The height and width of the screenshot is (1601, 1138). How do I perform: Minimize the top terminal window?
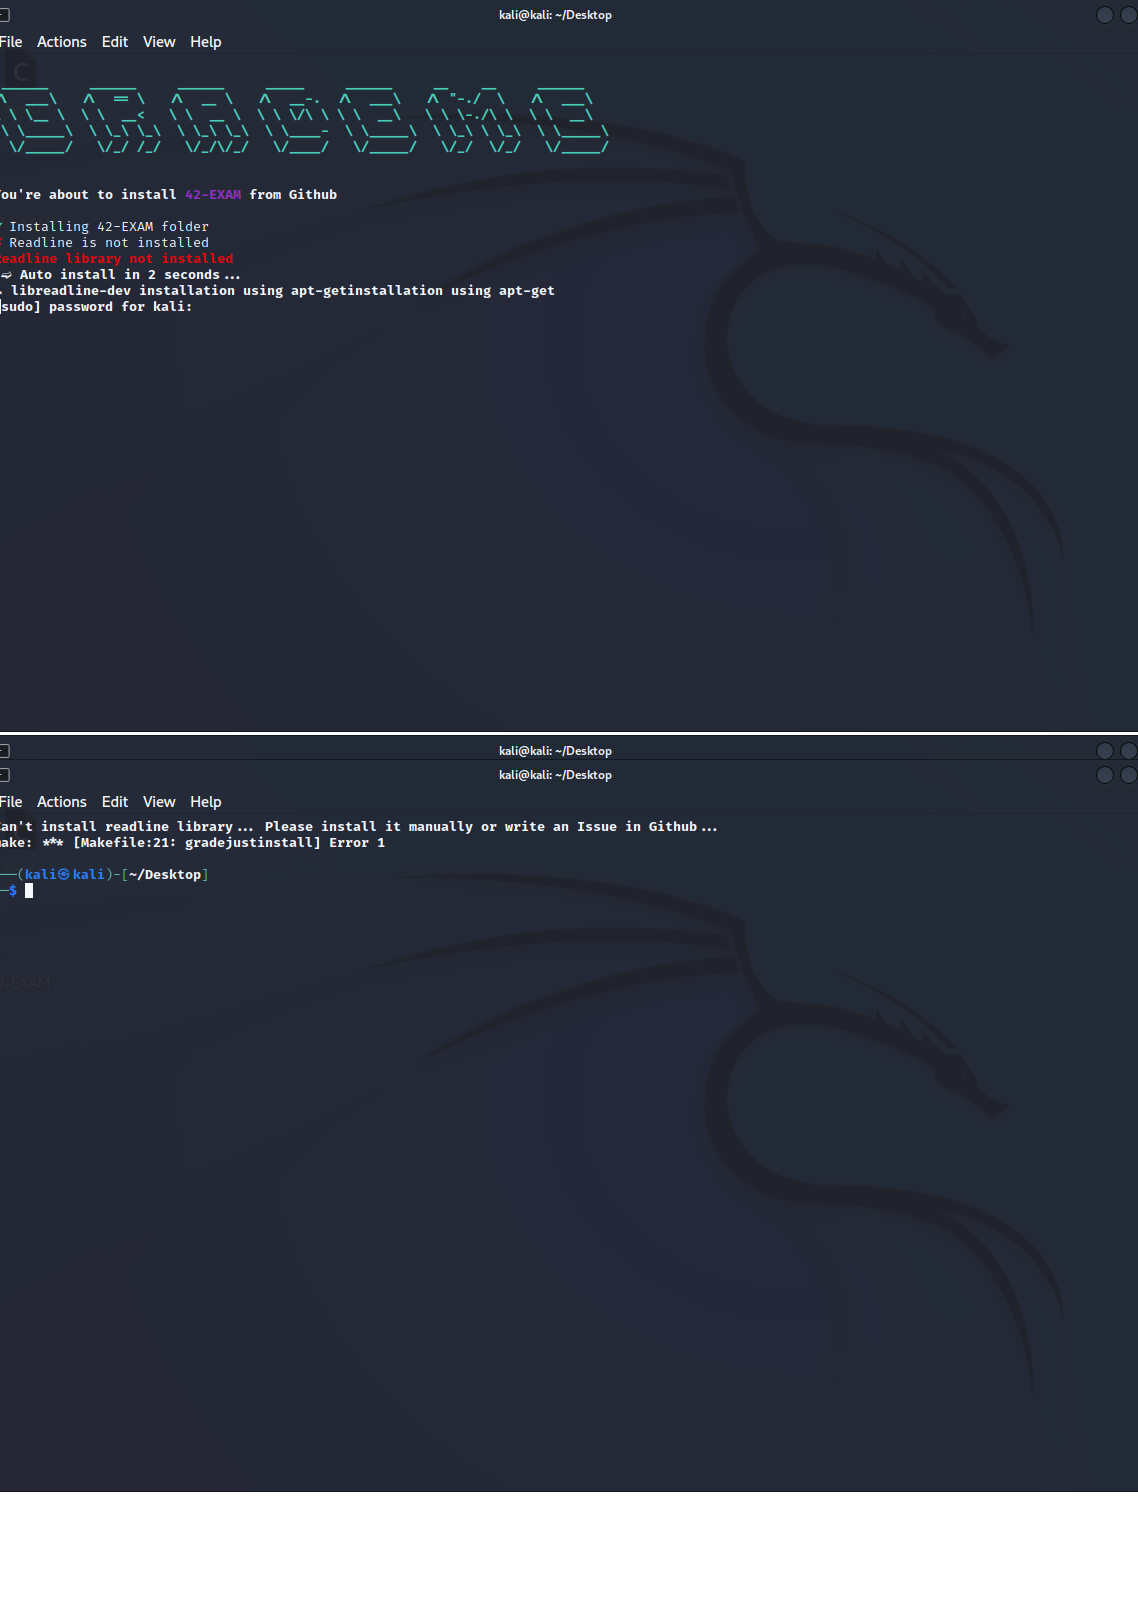[1105, 15]
